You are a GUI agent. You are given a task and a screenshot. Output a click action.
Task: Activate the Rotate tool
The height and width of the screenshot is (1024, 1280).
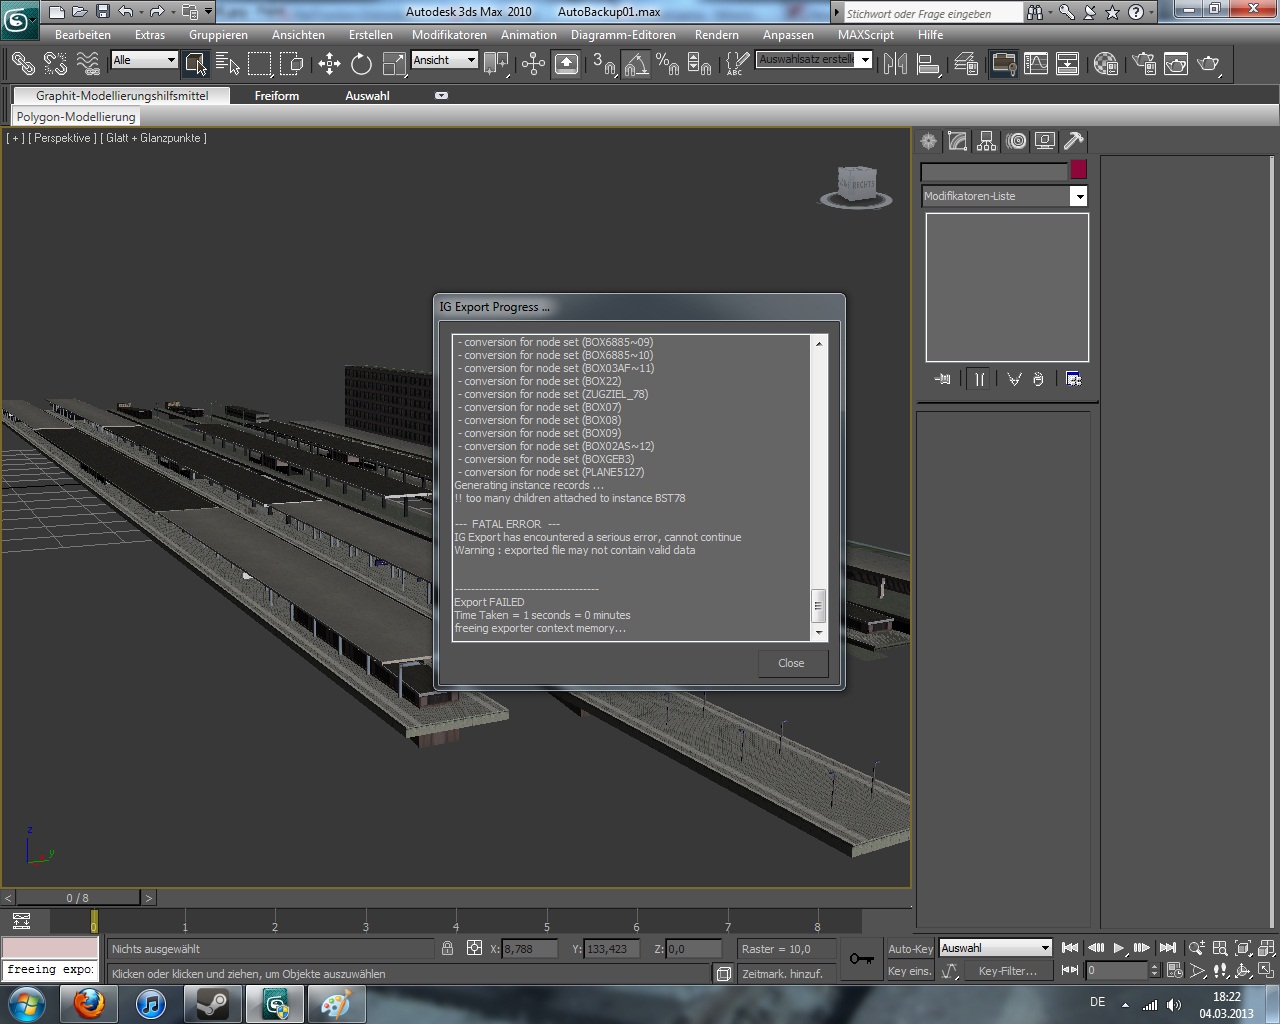pyautogui.click(x=361, y=64)
